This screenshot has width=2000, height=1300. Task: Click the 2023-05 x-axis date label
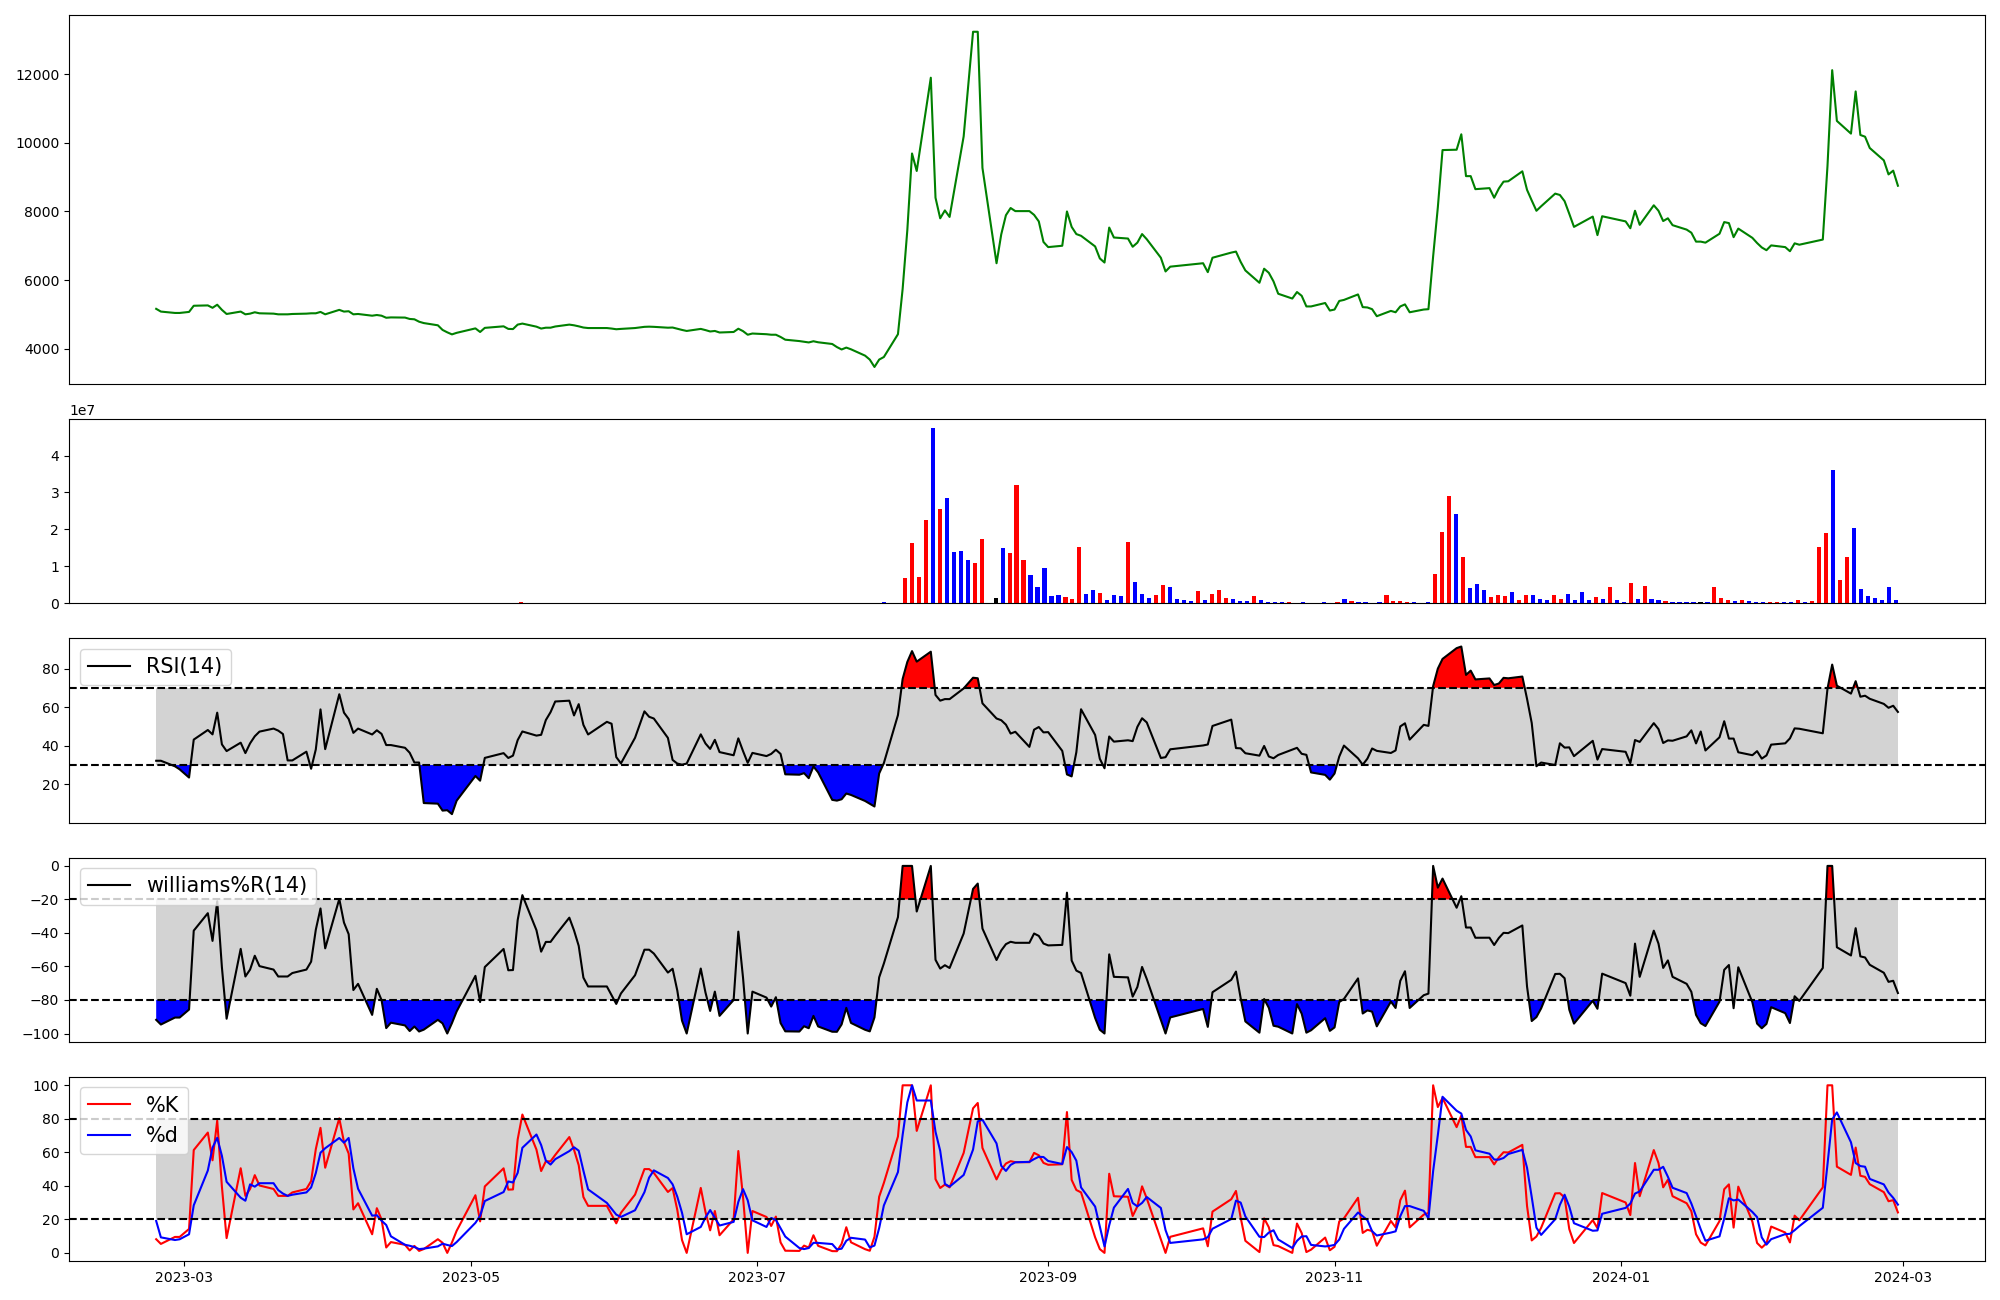tap(471, 1277)
